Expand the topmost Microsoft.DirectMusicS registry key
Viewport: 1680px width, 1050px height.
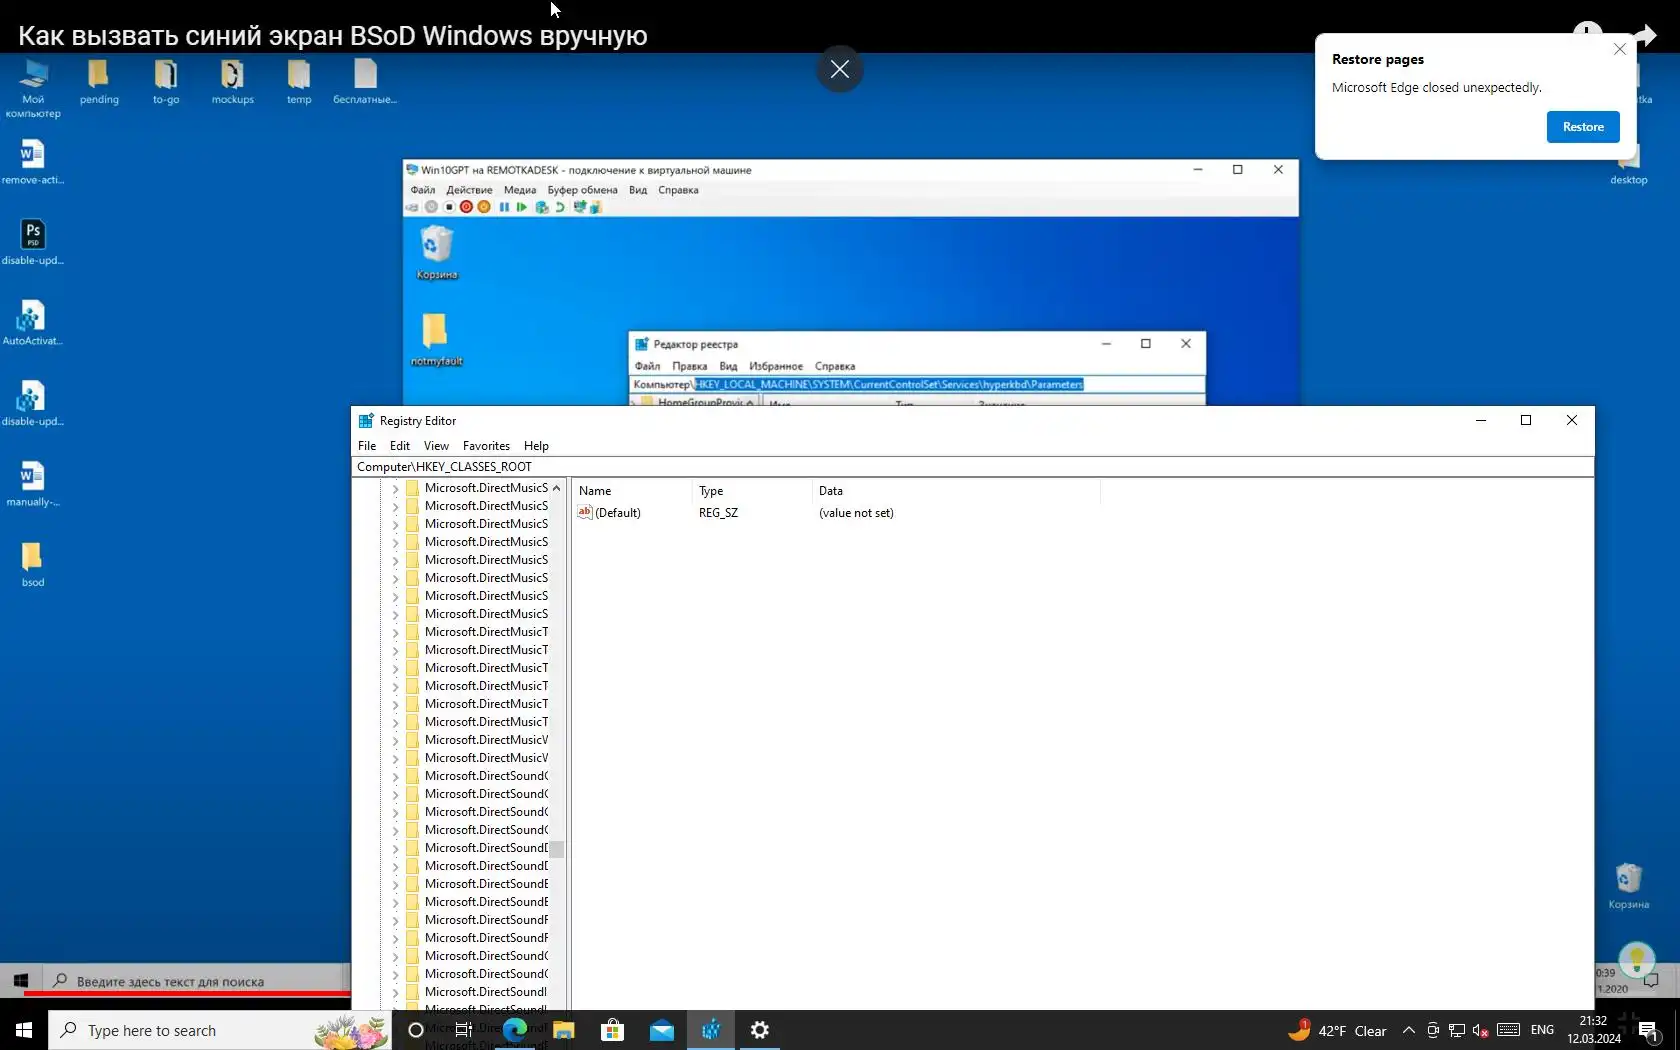[395, 489]
